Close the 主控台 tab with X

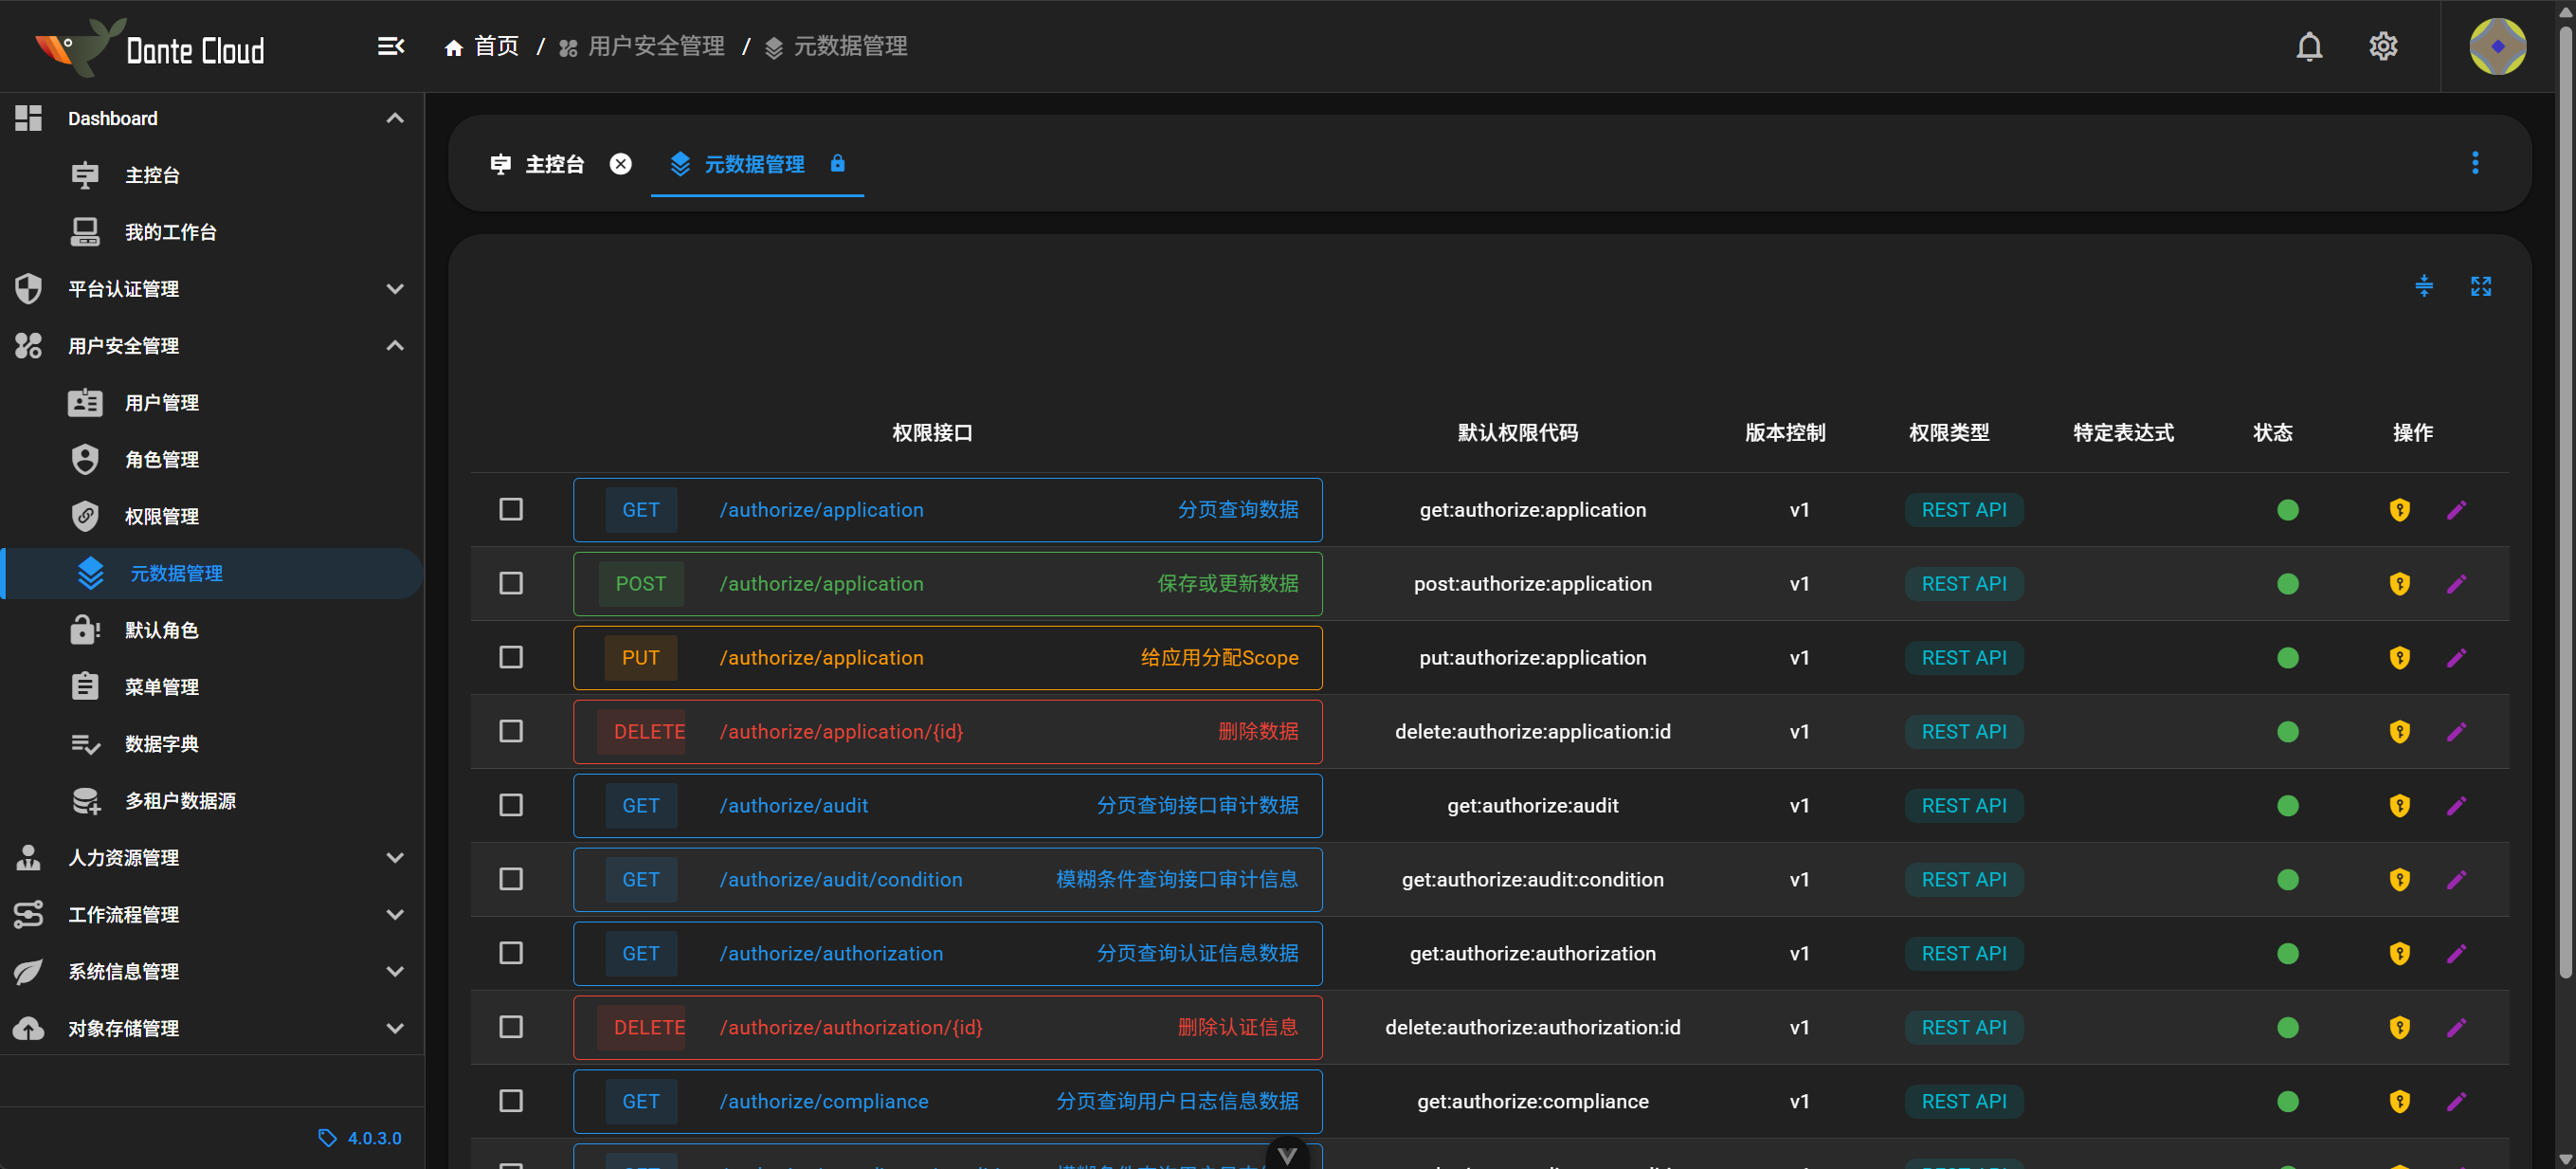[621, 164]
